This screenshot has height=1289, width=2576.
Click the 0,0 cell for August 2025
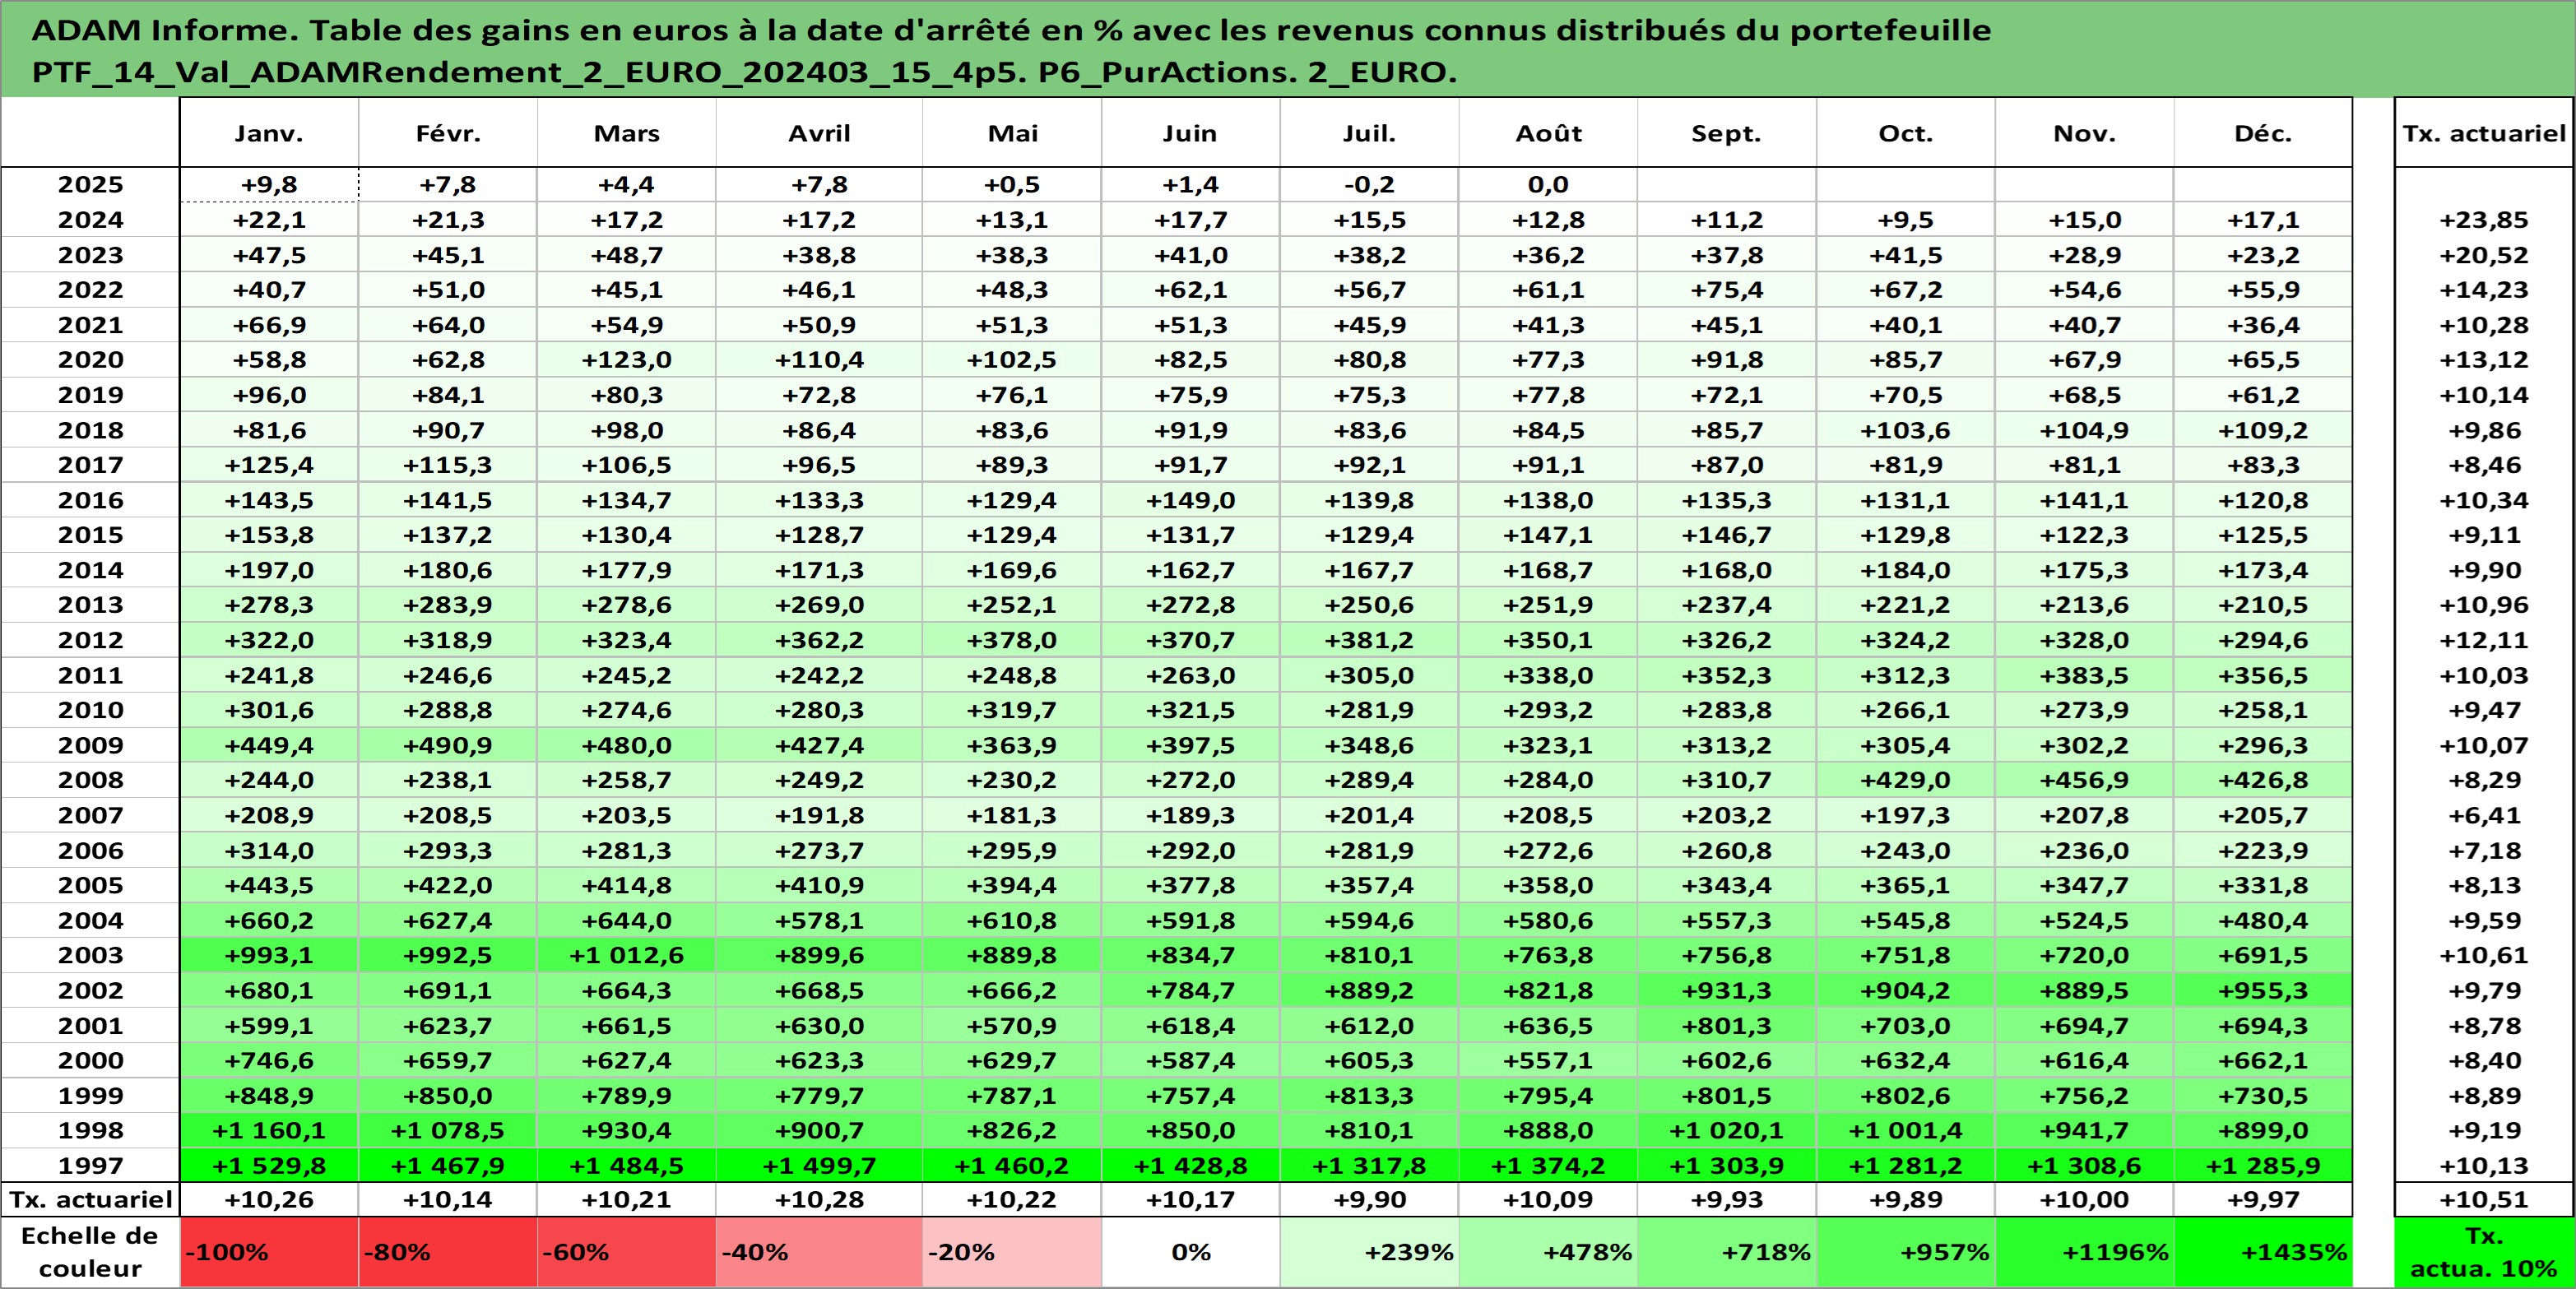click(1548, 184)
